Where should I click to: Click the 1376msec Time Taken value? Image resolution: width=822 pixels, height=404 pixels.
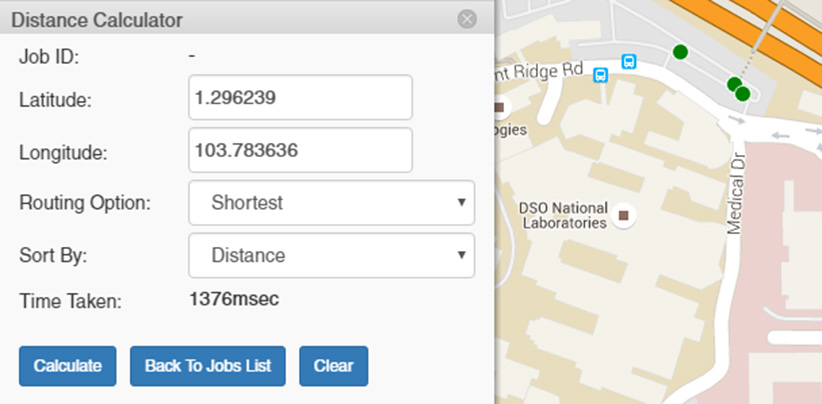pyautogui.click(x=235, y=298)
